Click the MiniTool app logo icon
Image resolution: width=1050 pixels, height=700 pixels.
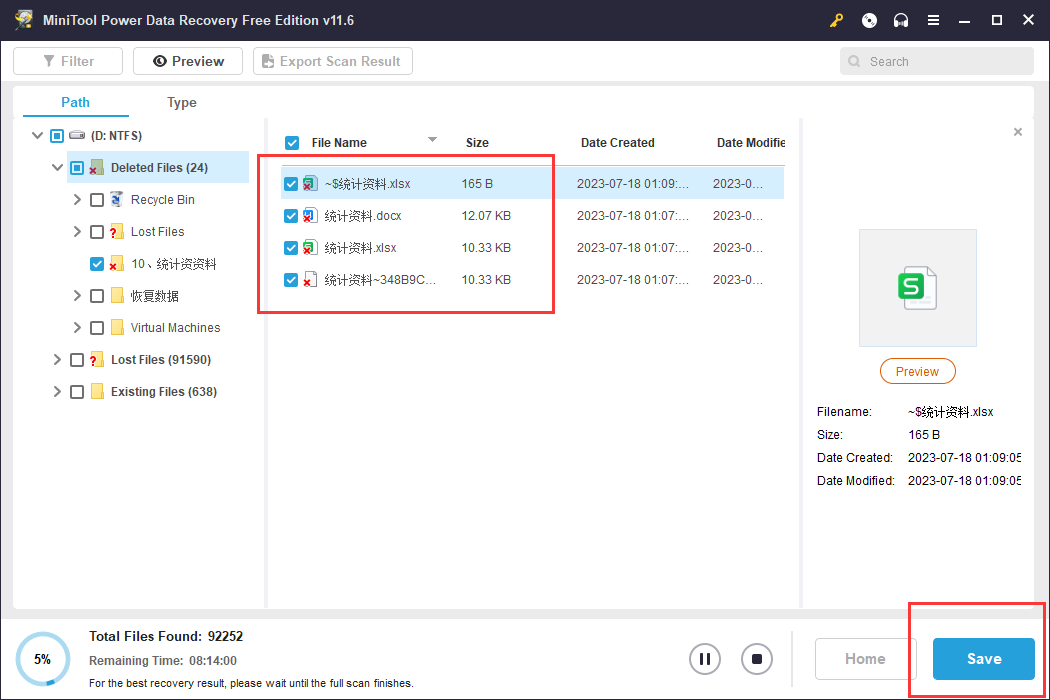tap(24, 20)
